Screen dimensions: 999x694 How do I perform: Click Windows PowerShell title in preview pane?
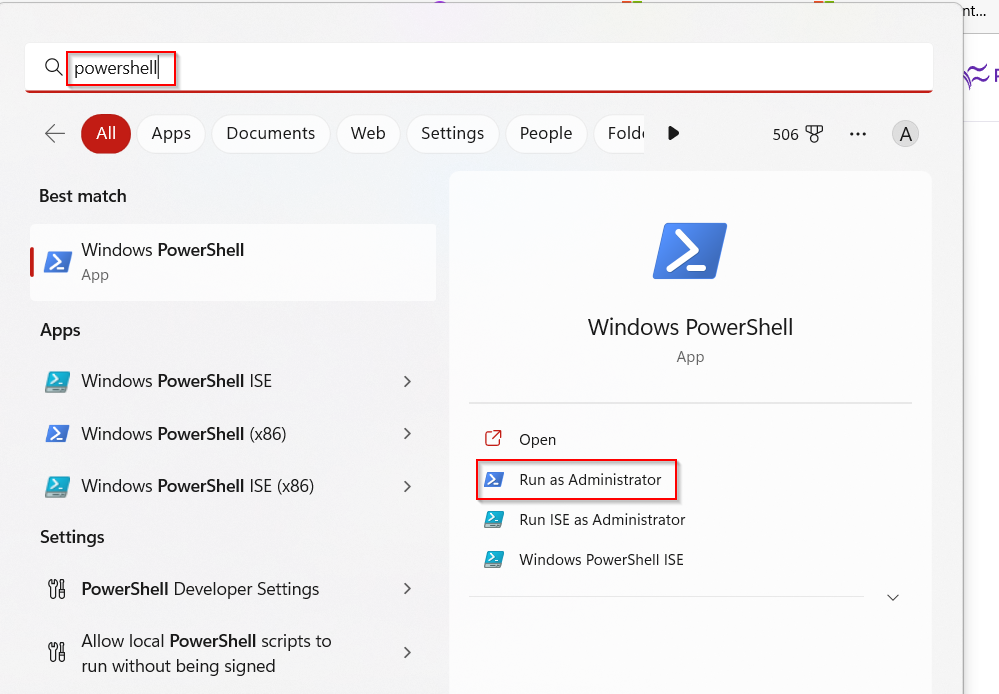point(690,327)
